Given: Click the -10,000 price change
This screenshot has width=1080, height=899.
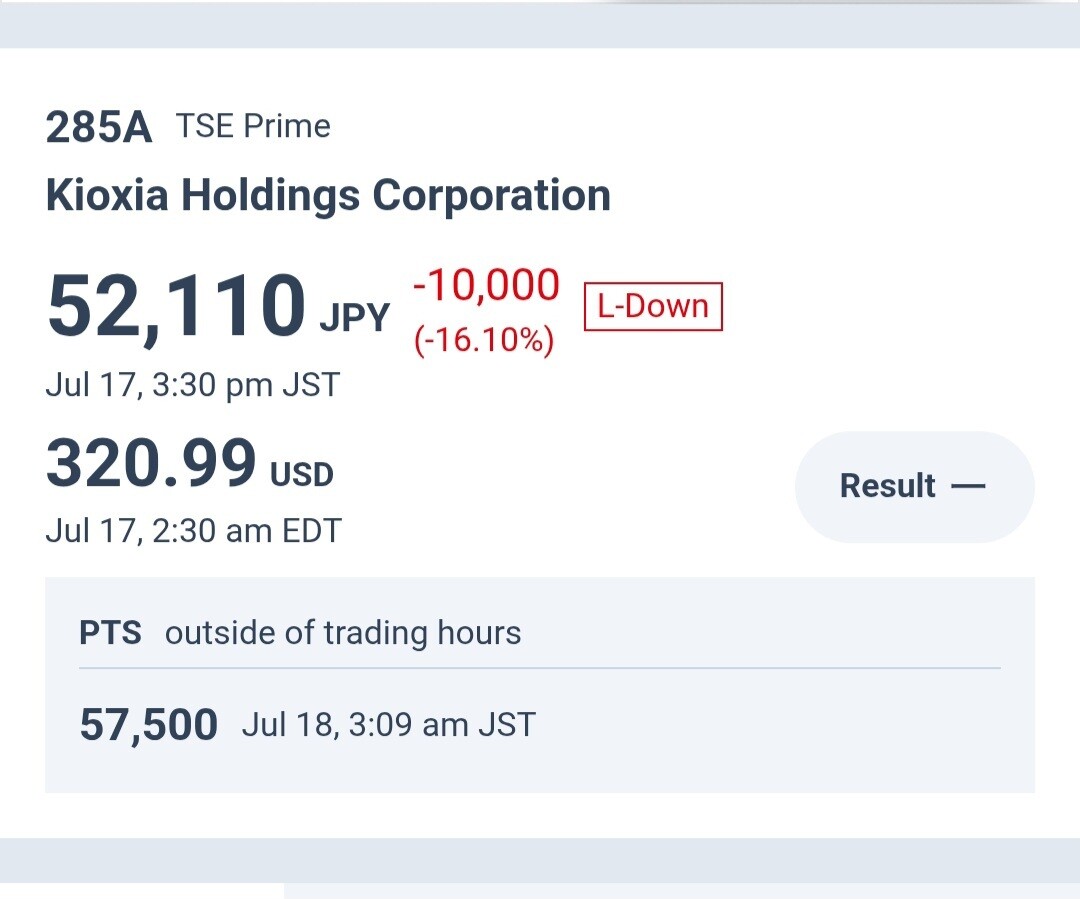Looking at the screenshot, I should click(x=486, y=285).
